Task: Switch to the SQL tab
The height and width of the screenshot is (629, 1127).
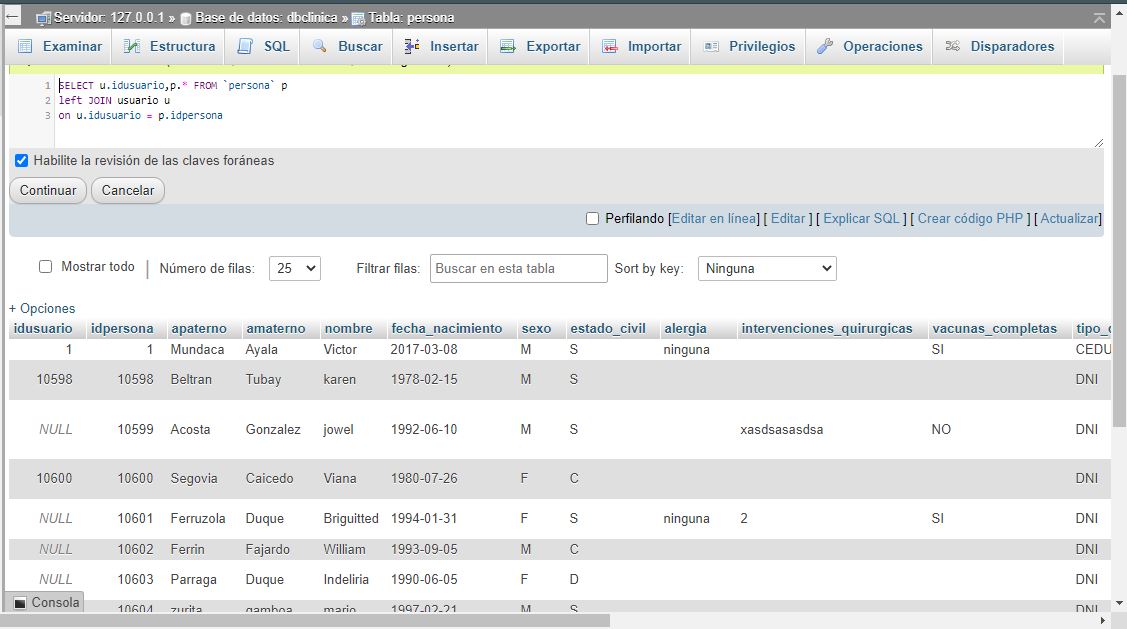Action: (x=262, y=46)
